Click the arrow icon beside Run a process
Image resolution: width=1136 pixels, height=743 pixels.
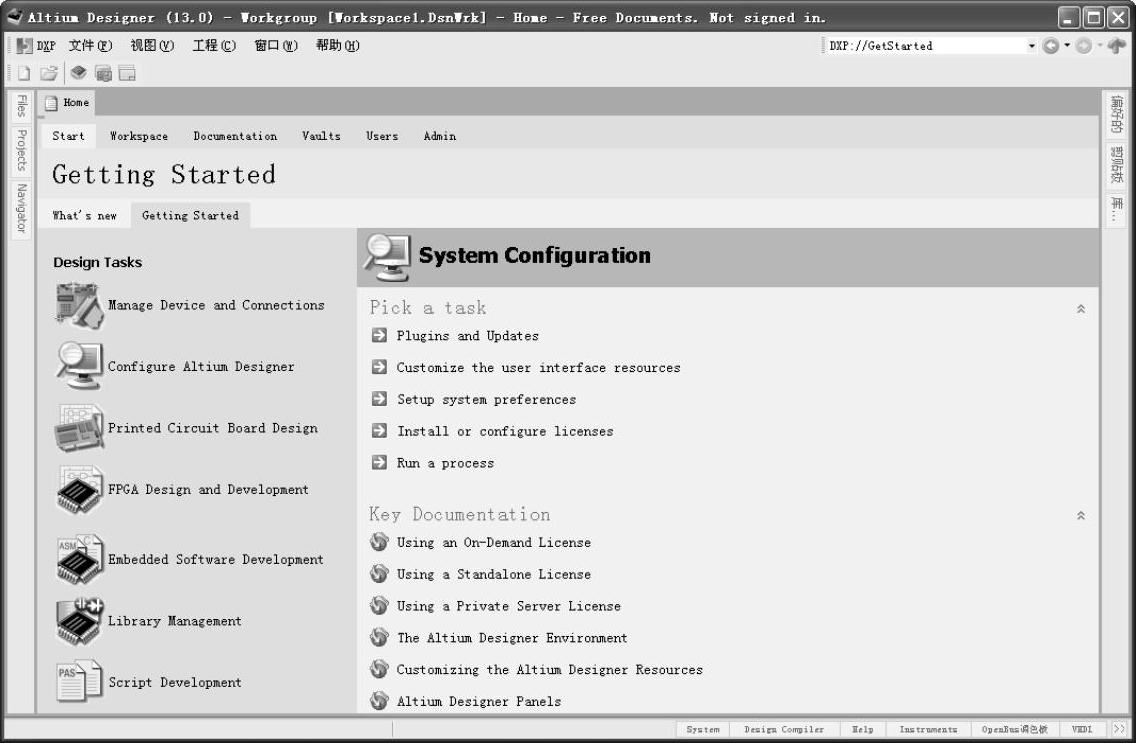[379, 462]
